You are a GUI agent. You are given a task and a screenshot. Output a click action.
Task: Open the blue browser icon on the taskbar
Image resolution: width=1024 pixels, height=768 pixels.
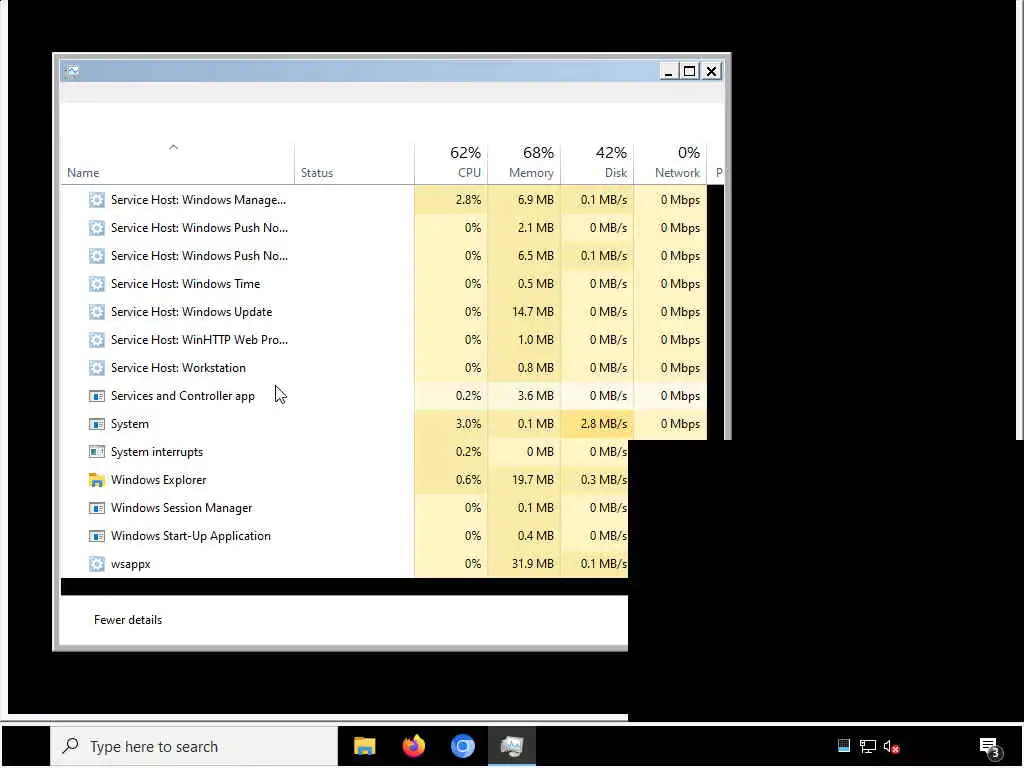pyautogui.click(x=462, y=746)
